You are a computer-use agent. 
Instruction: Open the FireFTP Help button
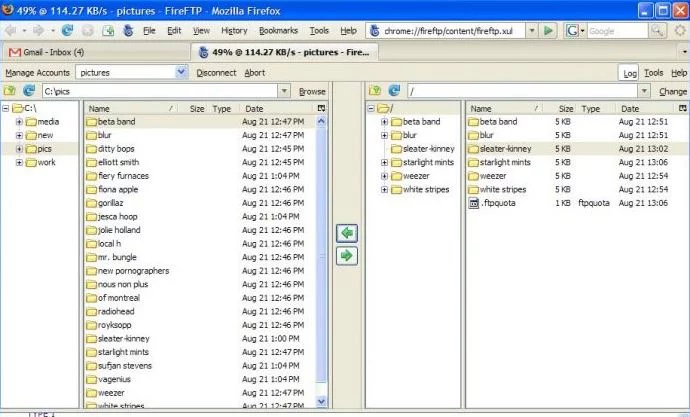(679, 73)
